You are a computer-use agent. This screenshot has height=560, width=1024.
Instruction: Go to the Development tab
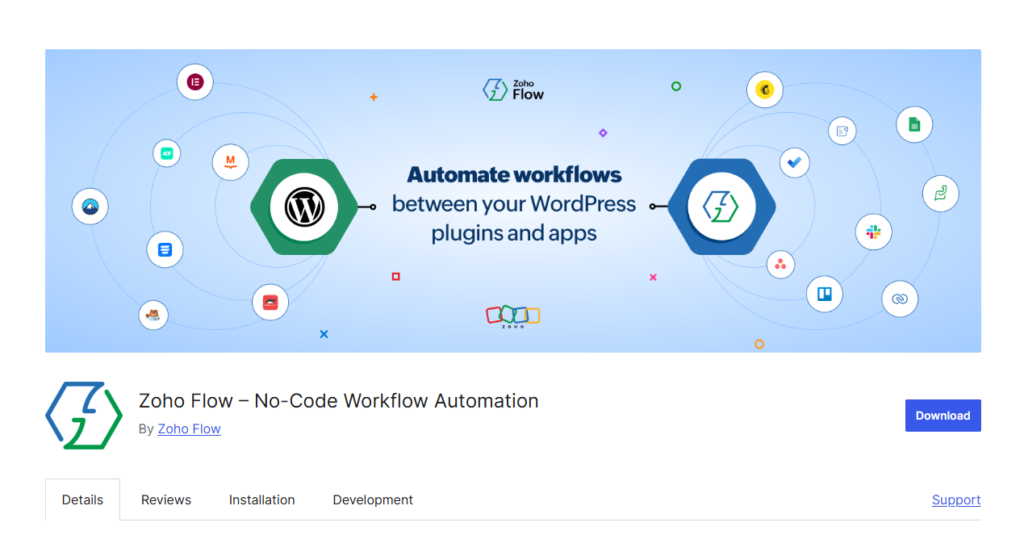[373, 500]
